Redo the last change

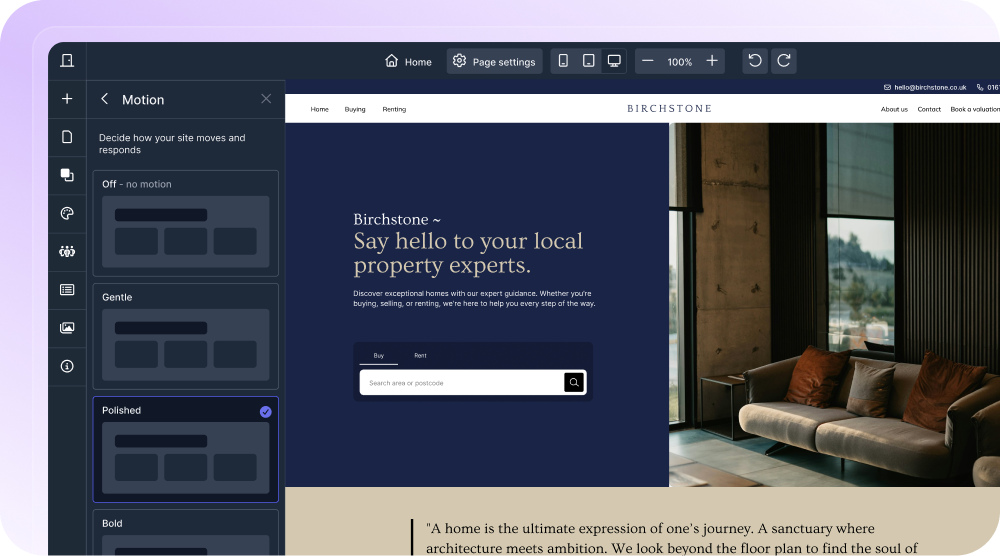coord(784,61)
